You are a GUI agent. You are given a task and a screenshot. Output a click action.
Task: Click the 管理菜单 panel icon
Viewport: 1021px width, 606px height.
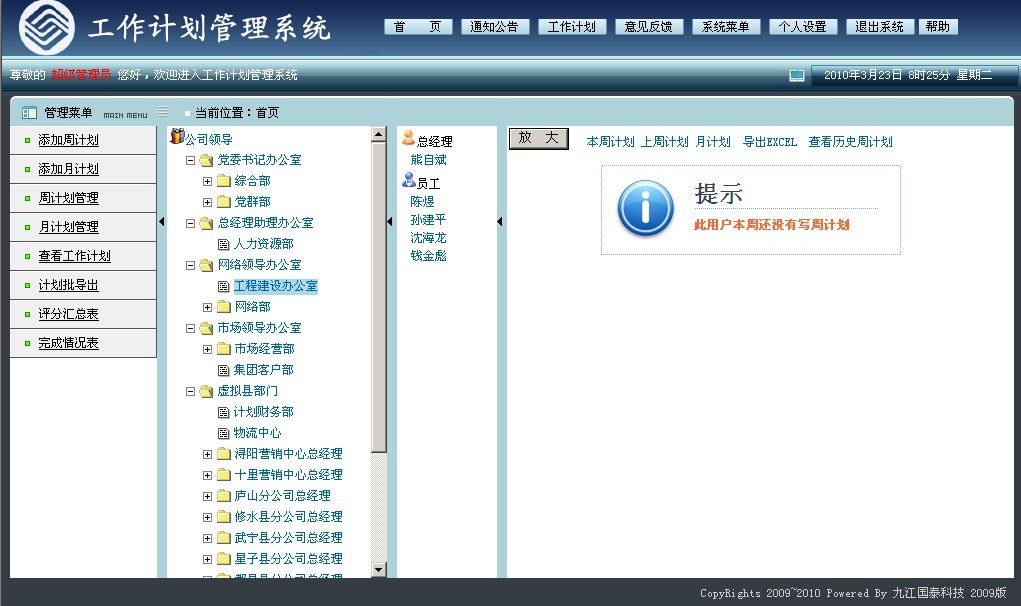(29, 113)
